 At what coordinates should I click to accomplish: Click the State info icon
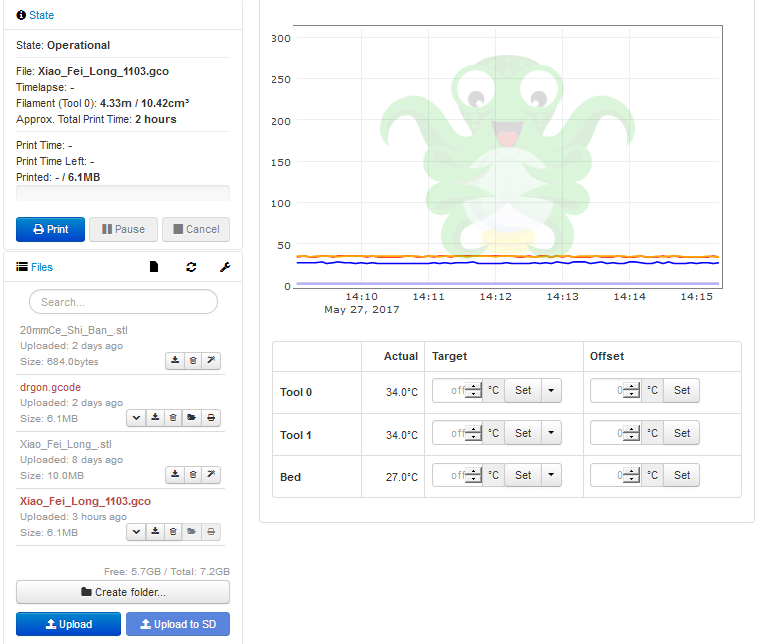point(21,15)
